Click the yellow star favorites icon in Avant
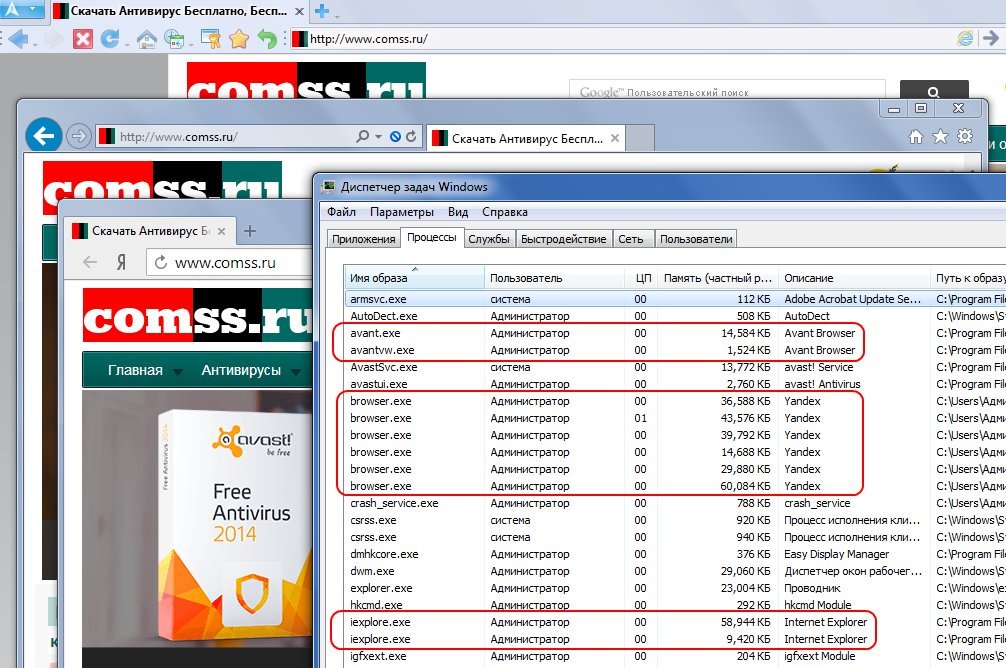 coord(238,40)
